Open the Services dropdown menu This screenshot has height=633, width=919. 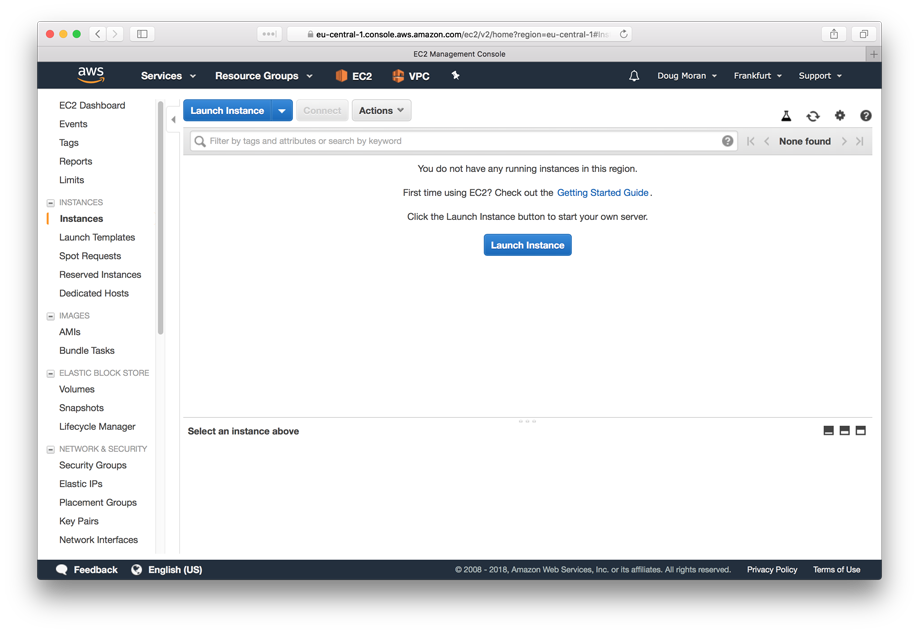[168, 76]
